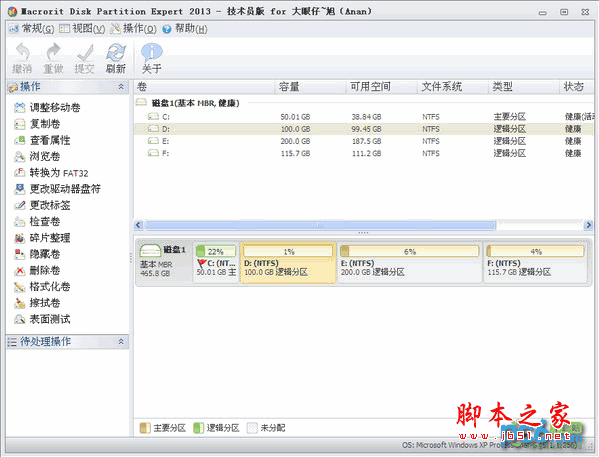Viewport: 599px width, 457px height.
Task: Click the 主要分区 type cell for C:
Action: tap(510, 117)
